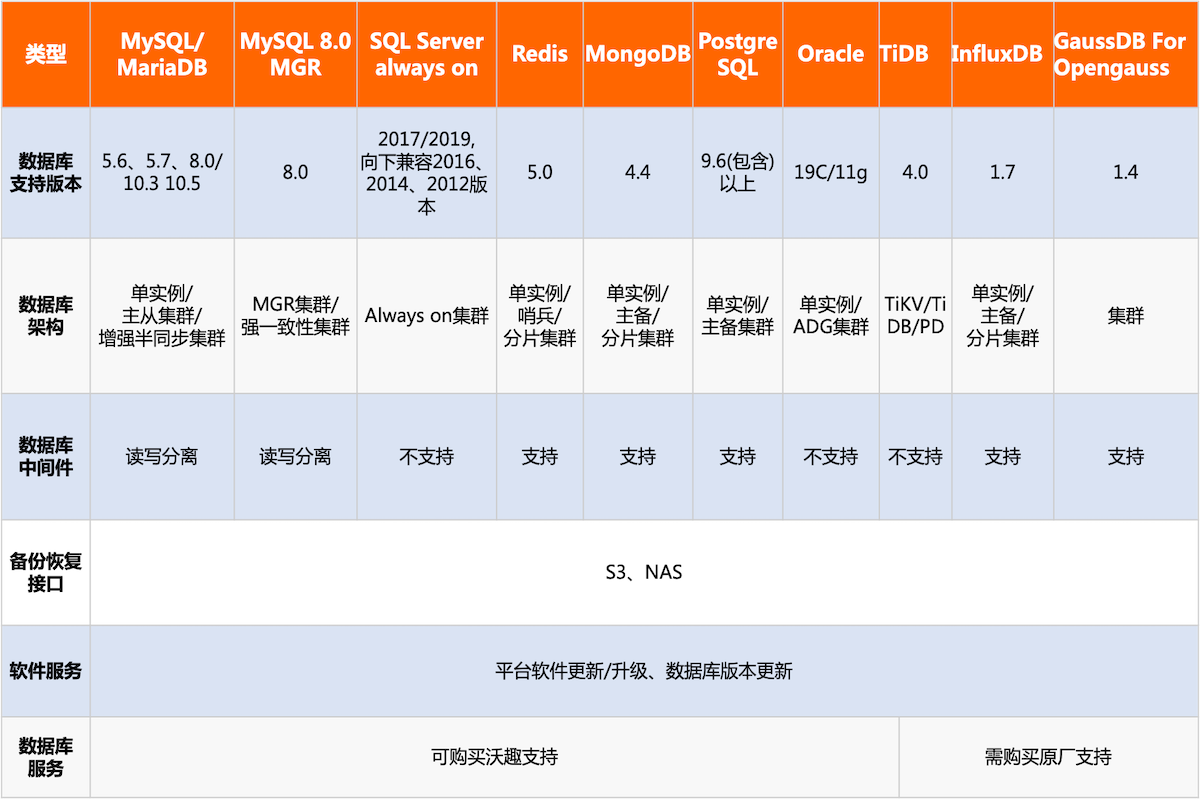The image size is (1200, 800).
Task: Select the 软件服务 row label
Action: (45, 671)
